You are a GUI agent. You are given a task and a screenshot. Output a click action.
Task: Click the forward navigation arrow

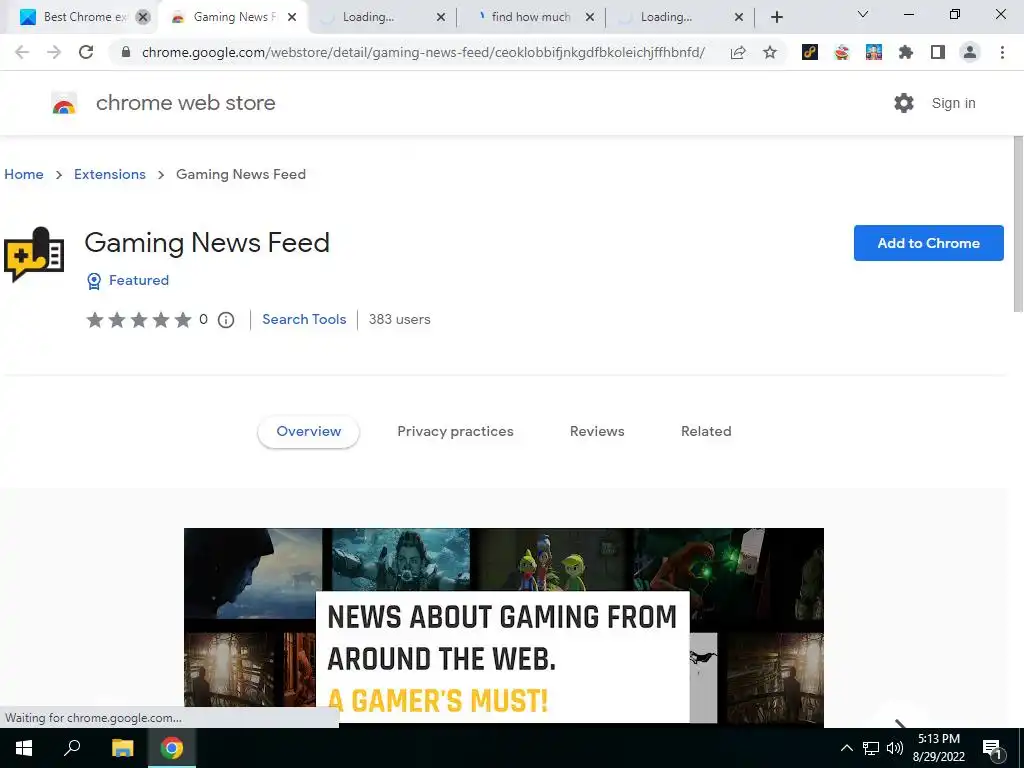click(x=54, y=52)
